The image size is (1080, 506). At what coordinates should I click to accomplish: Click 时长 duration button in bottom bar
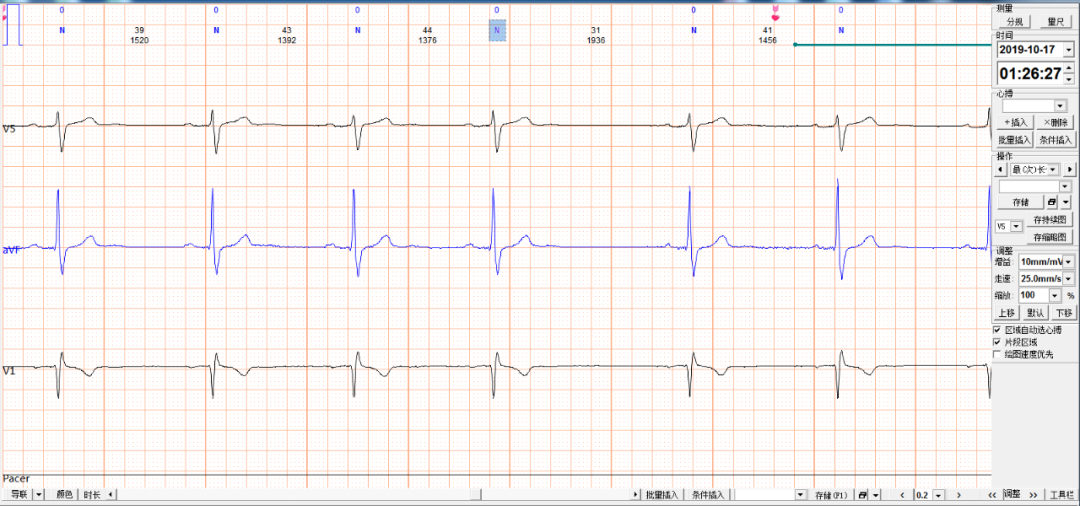pos(92,494)
